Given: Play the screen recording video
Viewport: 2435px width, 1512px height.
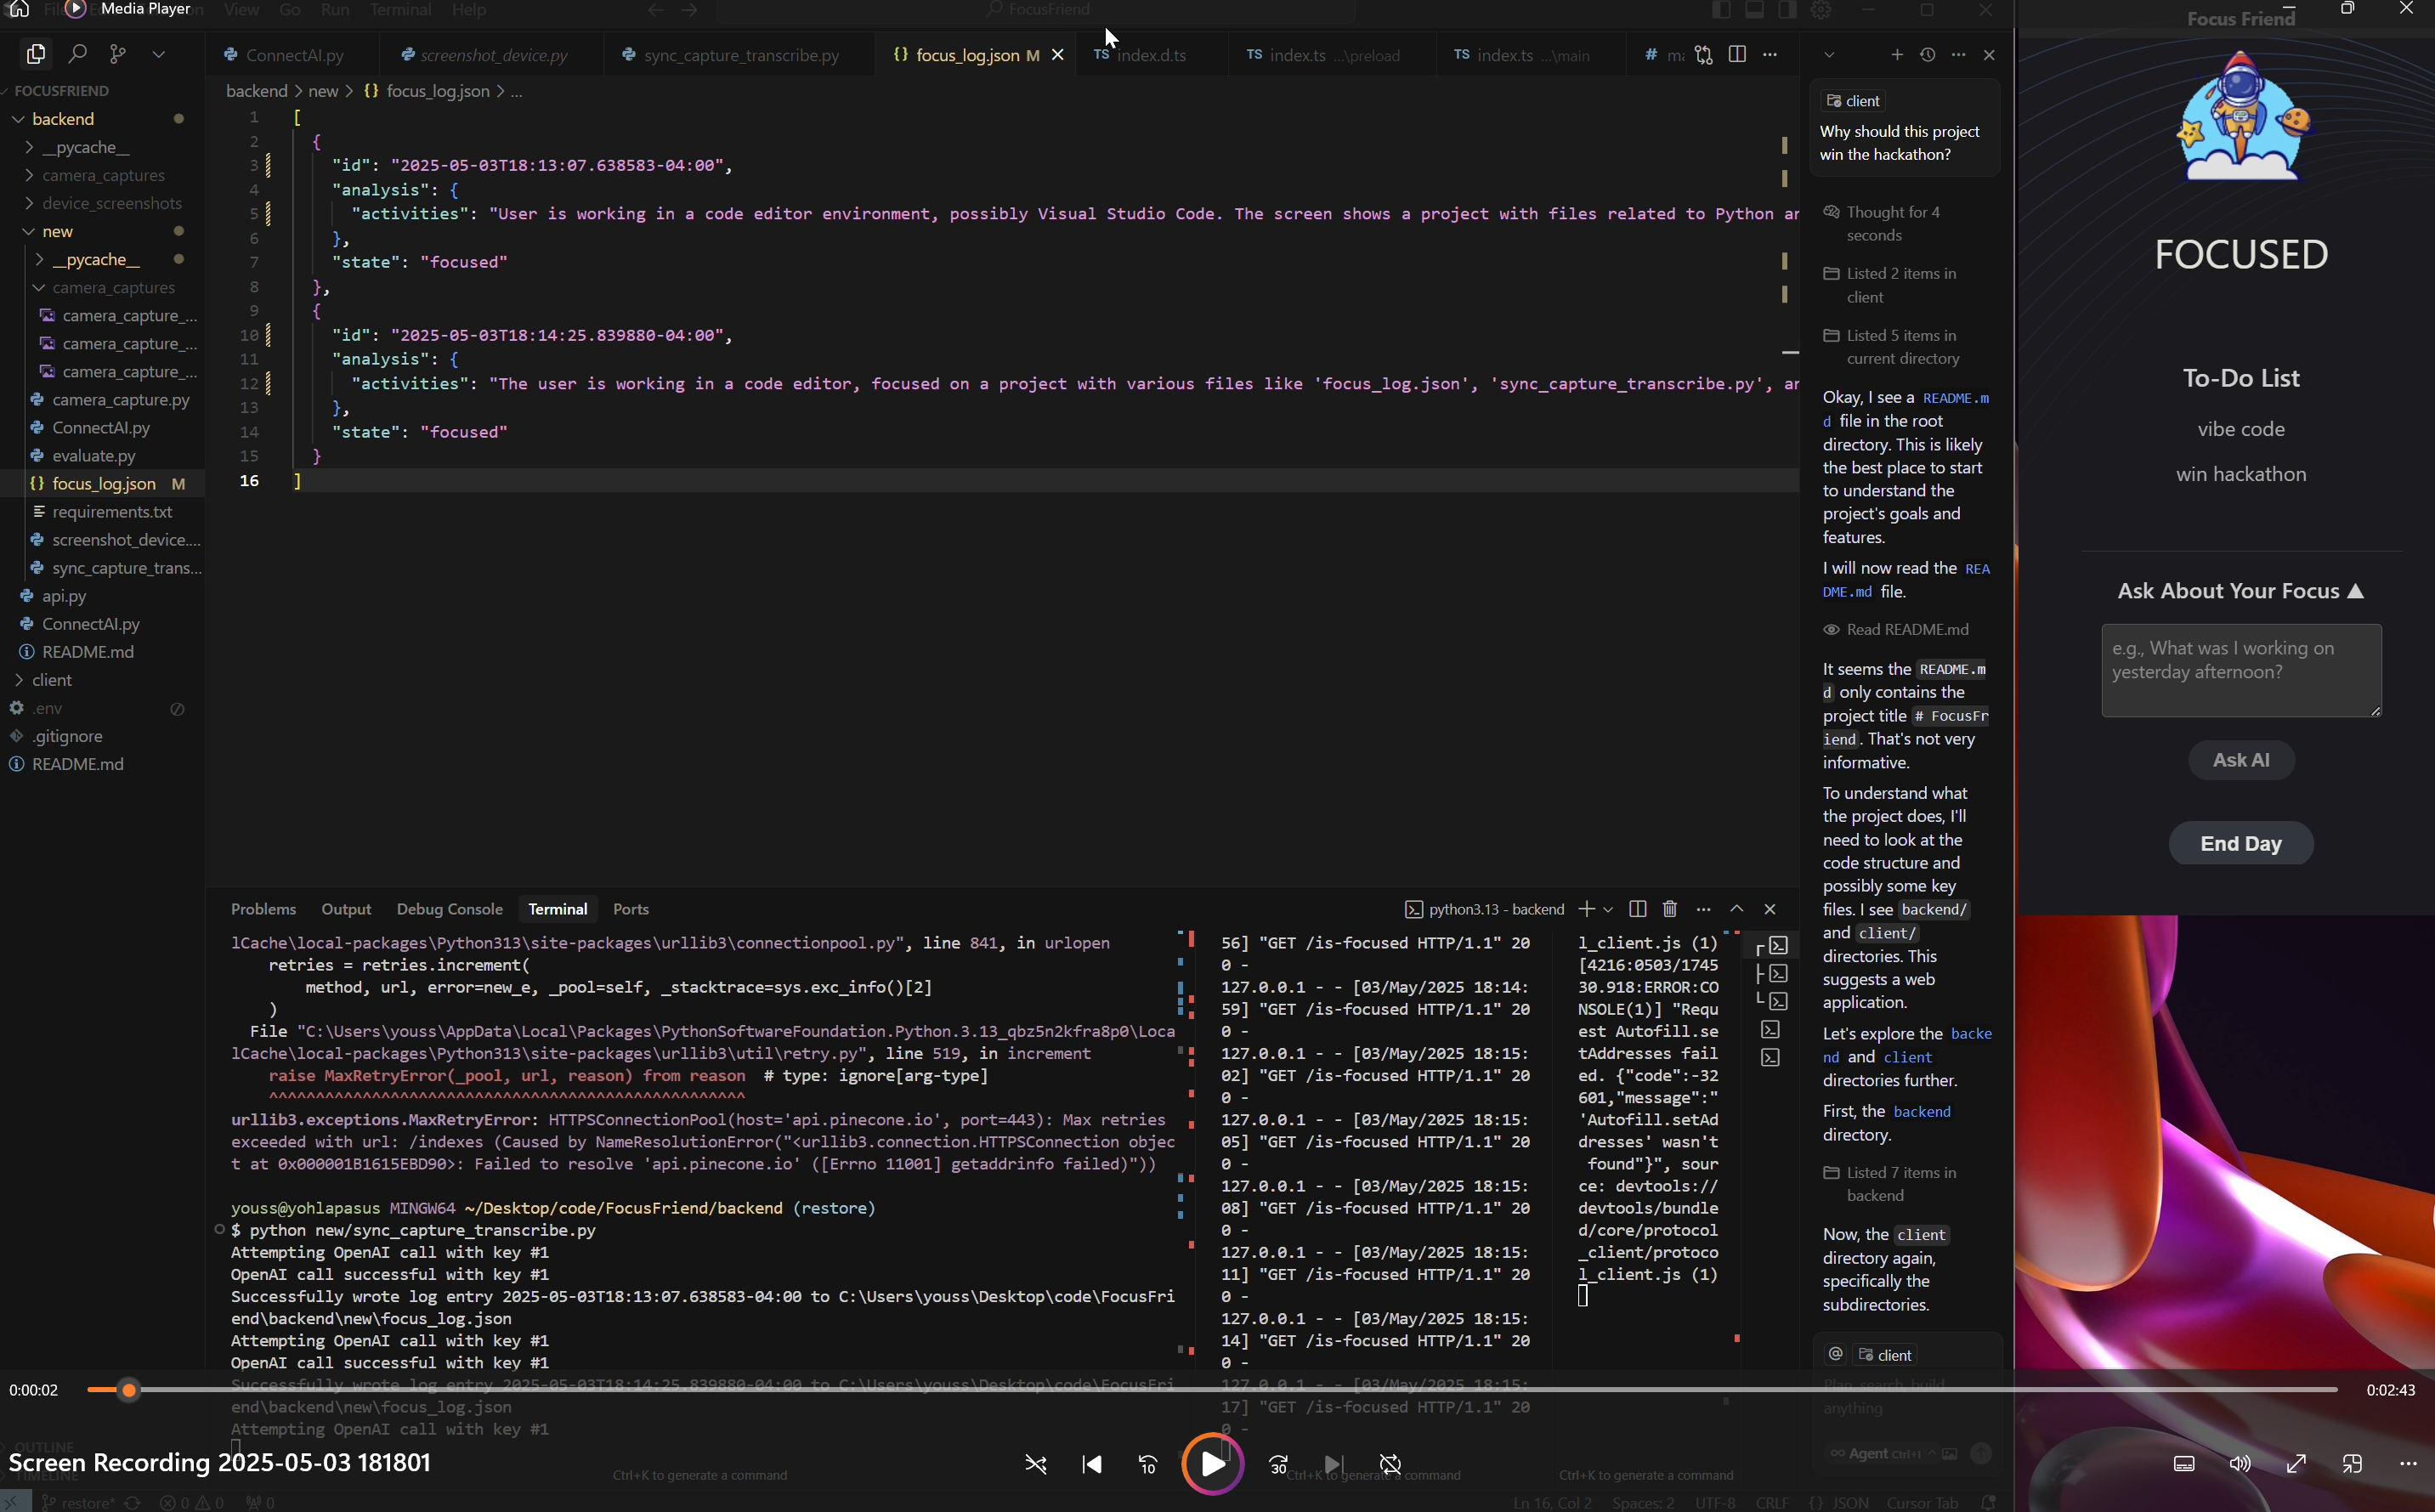Looking at the screenshot, I should [1212, 1464].
